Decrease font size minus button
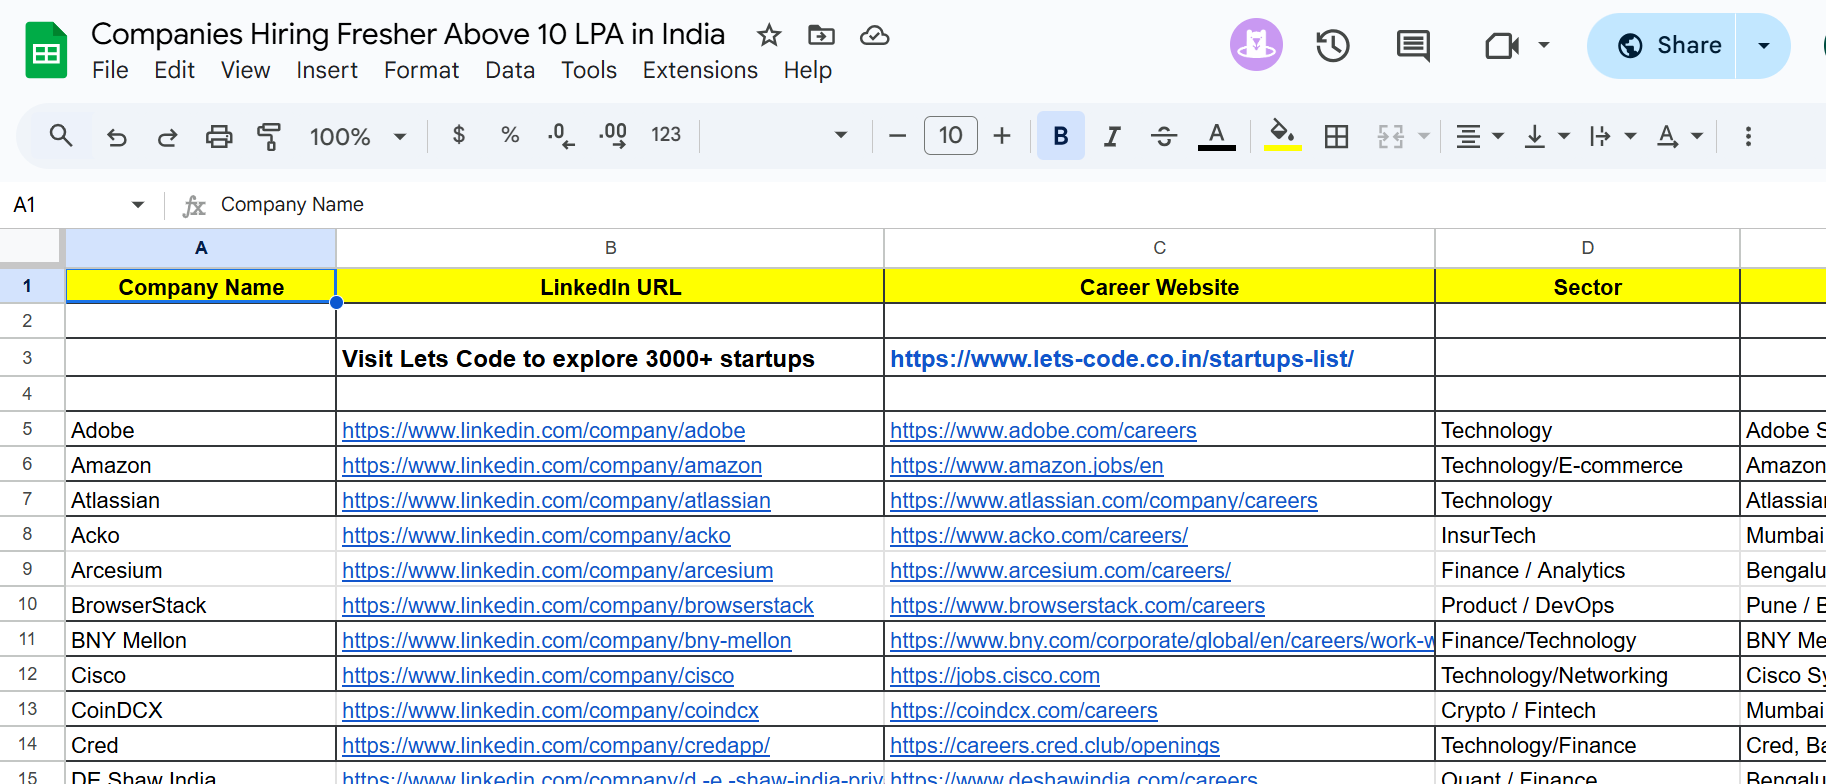Screen dimensions: 1826x784 (897, 135)
